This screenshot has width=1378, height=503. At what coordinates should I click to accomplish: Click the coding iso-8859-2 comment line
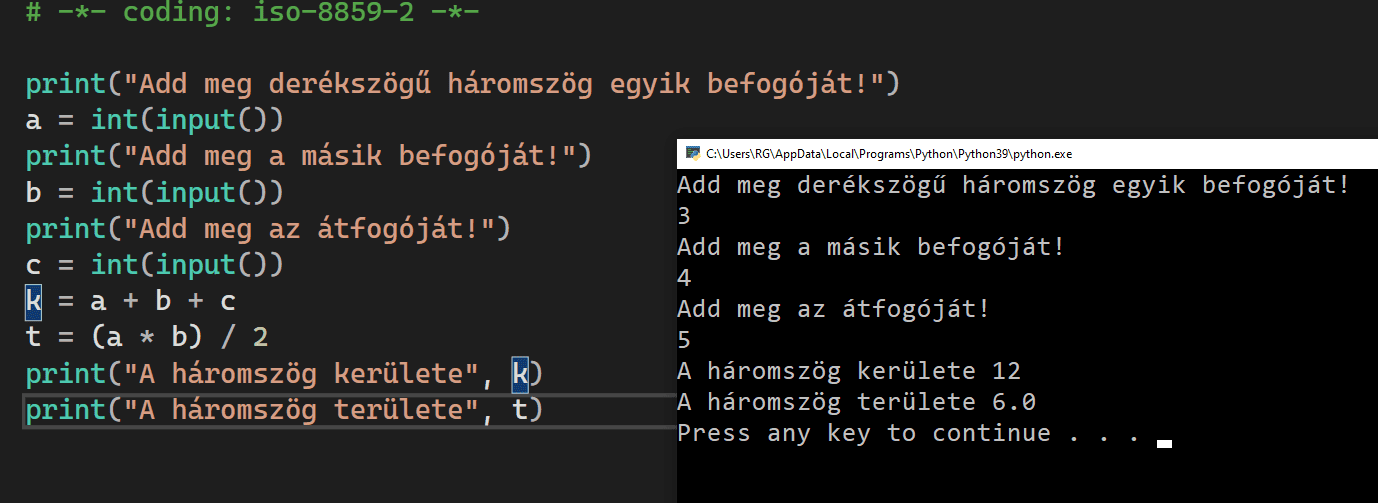pos(252,14)
